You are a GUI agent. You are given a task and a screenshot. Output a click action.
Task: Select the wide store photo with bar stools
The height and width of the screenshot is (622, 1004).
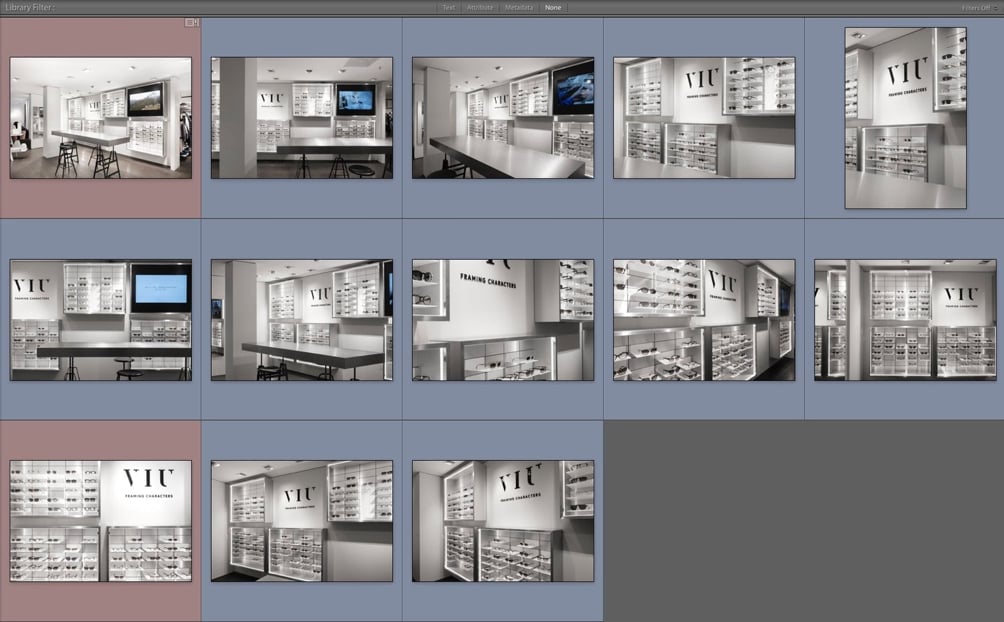(x=101, y=118)
